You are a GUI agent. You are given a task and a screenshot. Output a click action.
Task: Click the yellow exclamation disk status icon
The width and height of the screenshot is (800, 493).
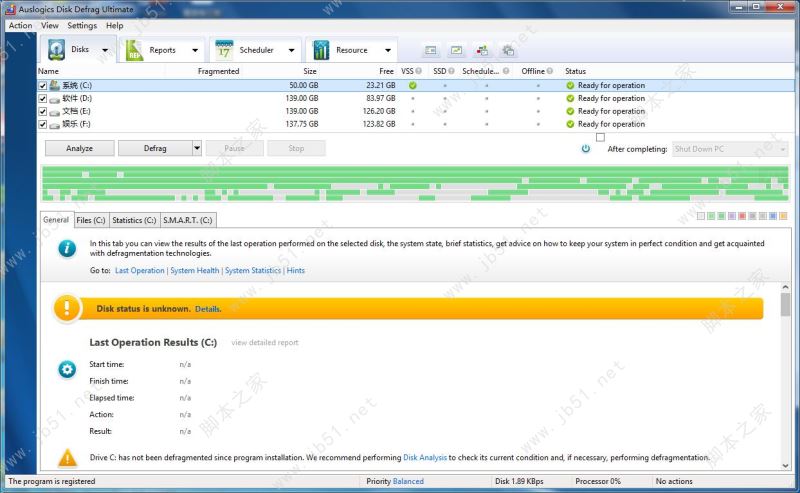click(67, 308)
